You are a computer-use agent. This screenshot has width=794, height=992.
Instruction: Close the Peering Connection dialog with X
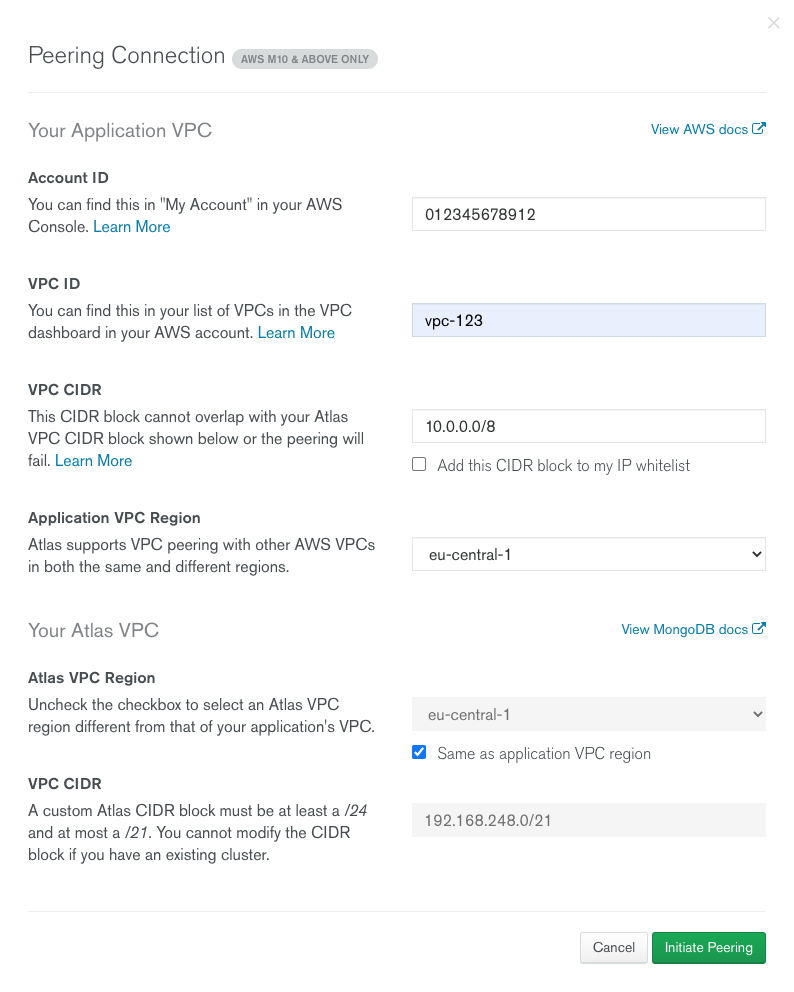coord(773,23)
